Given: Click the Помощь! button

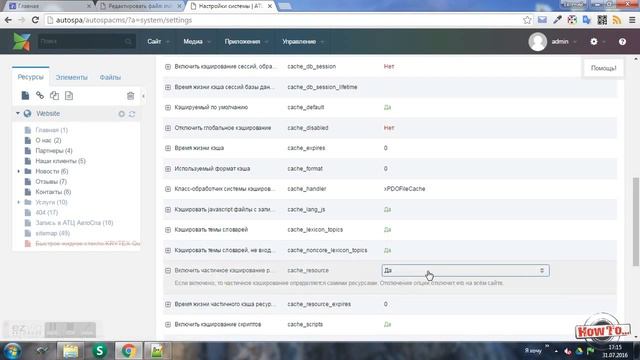Looking at the screenshot, I should point(603,68).
